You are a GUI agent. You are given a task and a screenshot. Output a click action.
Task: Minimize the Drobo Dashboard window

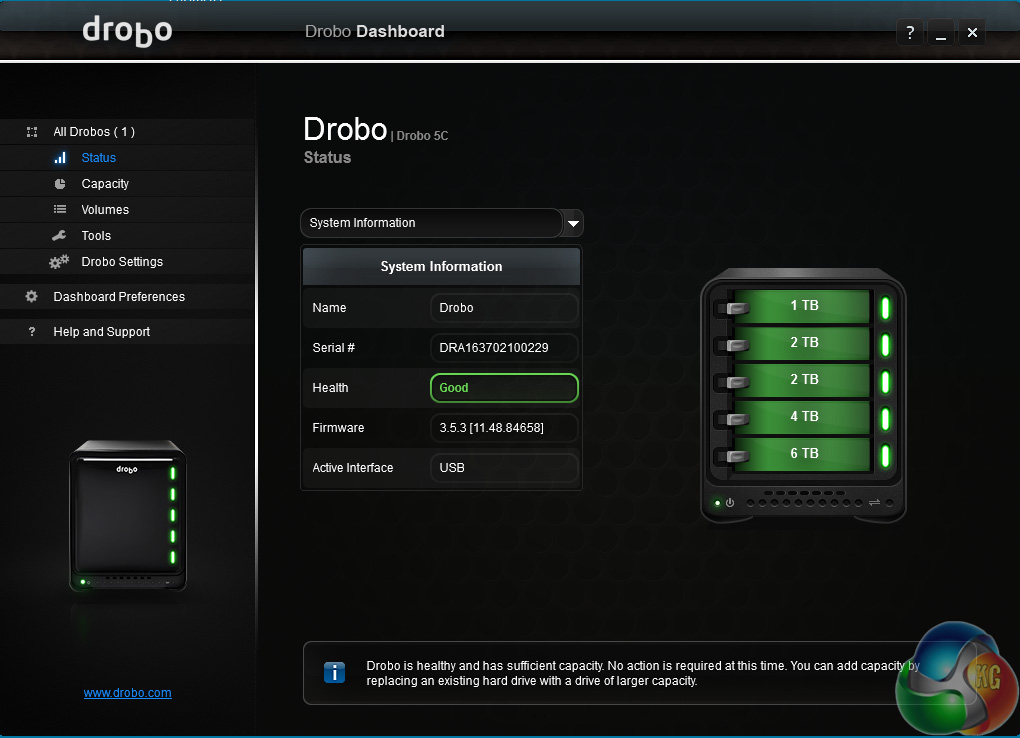[x=941, y=32]
